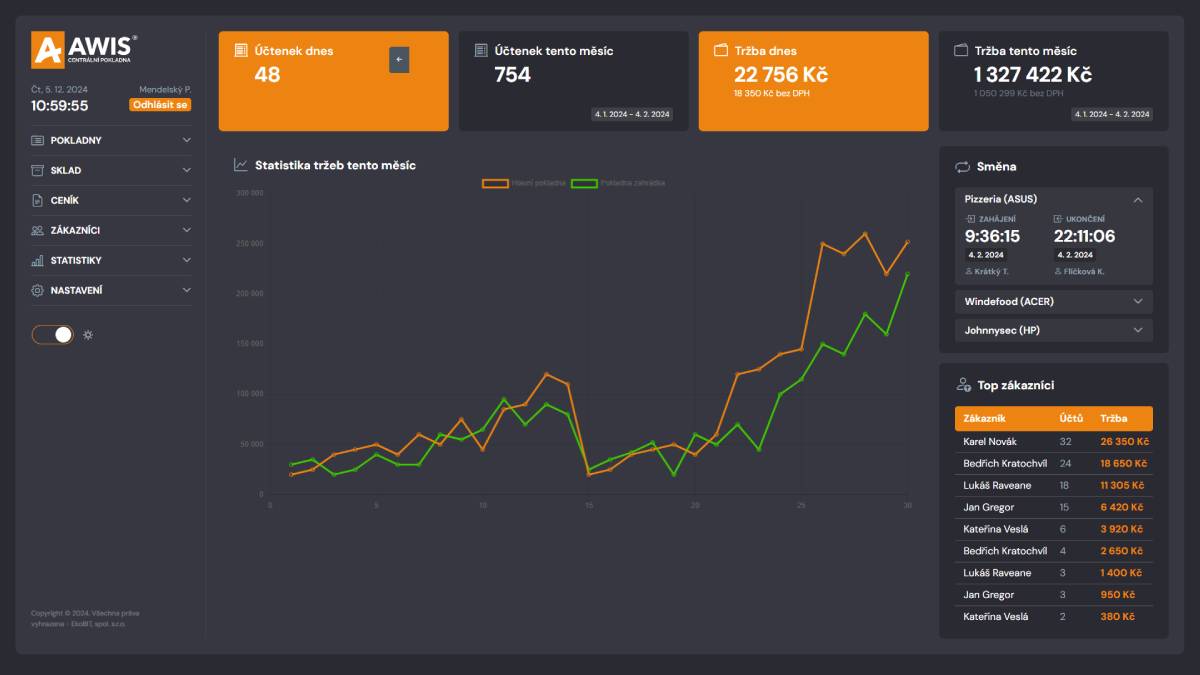
Task: Select the Tržba dnes orange card
Action: (813, 81)
